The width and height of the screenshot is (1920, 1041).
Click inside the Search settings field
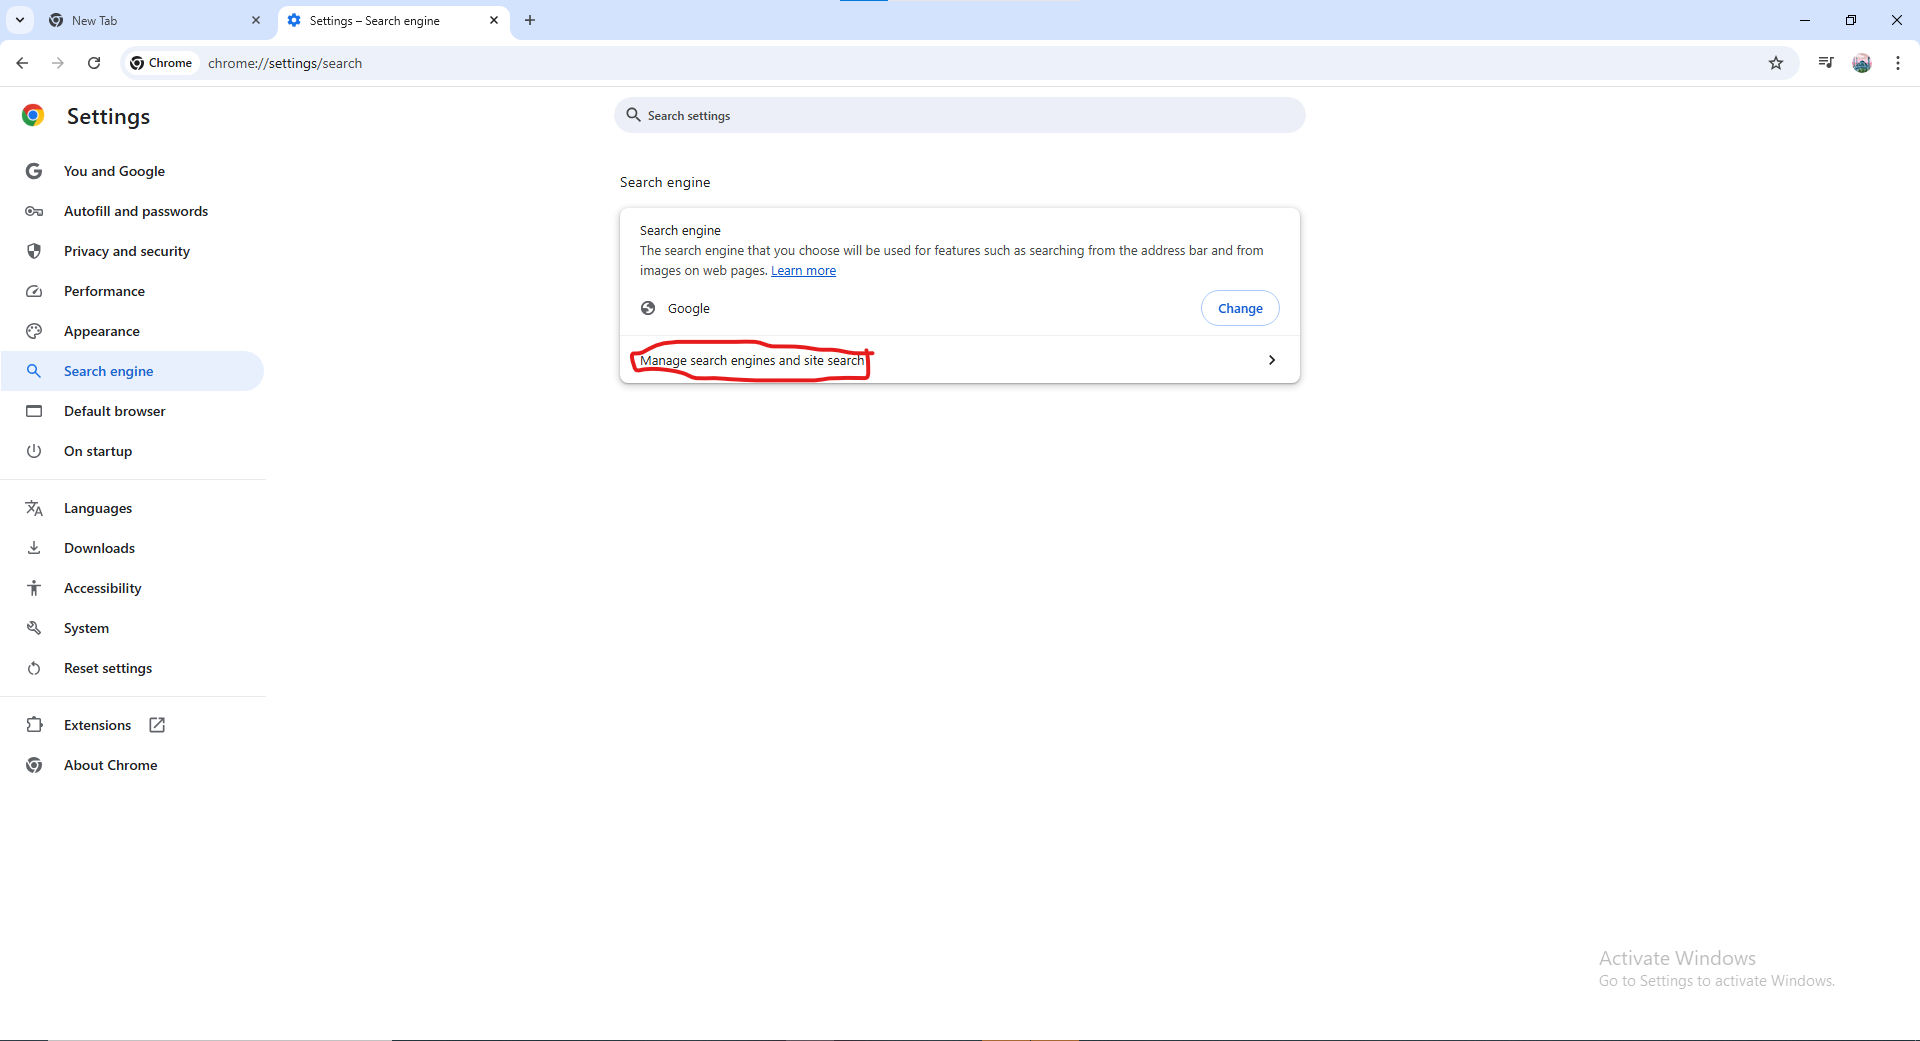pyautogui.click(x=959, y=115)
